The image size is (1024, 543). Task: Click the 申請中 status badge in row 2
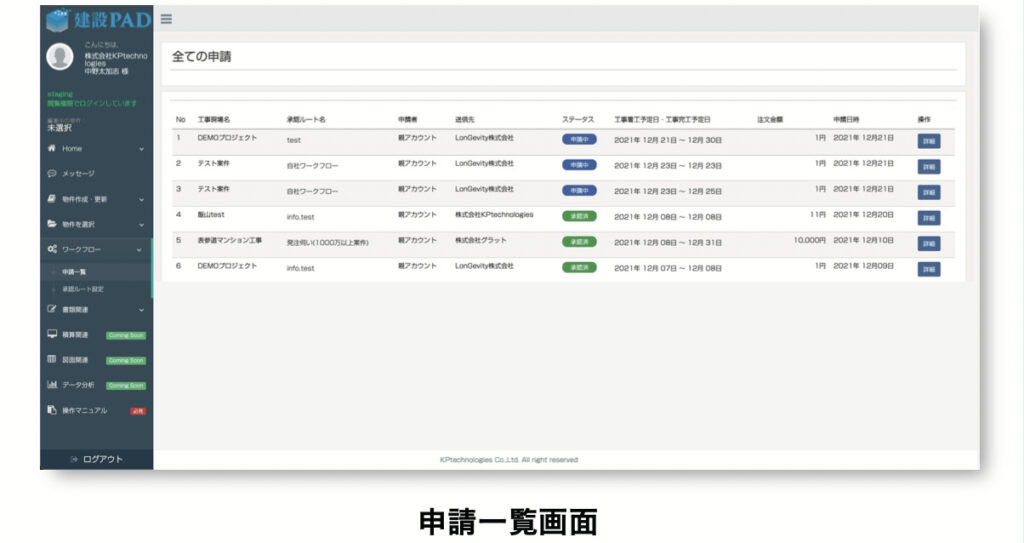coord(579,165)
